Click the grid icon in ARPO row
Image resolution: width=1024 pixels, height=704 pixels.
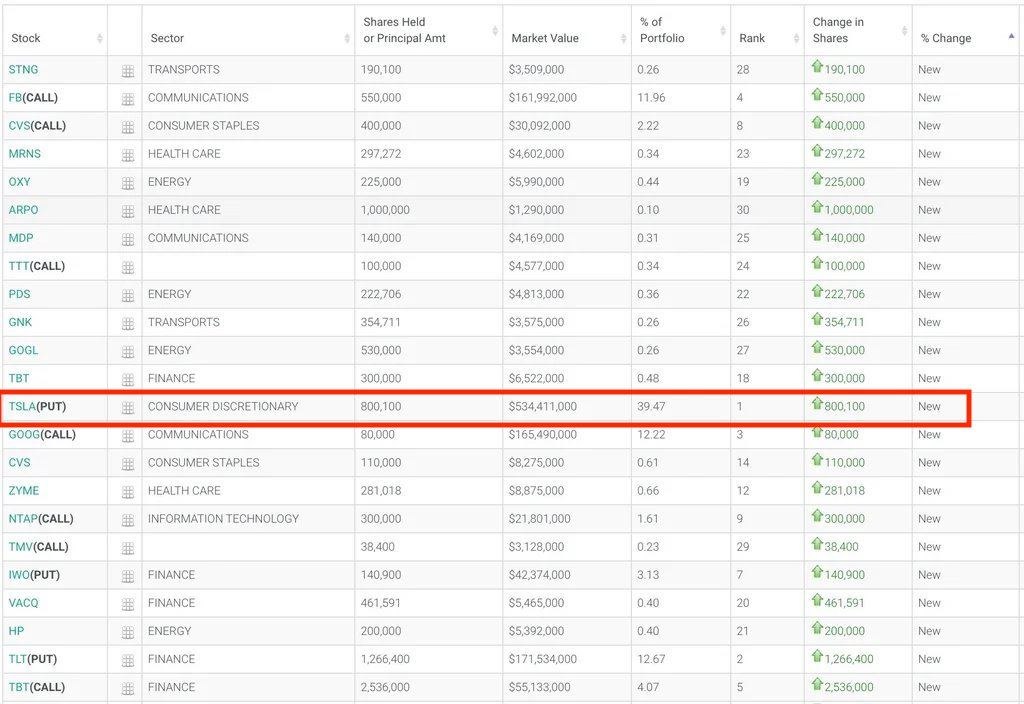(x=128, y=212)
